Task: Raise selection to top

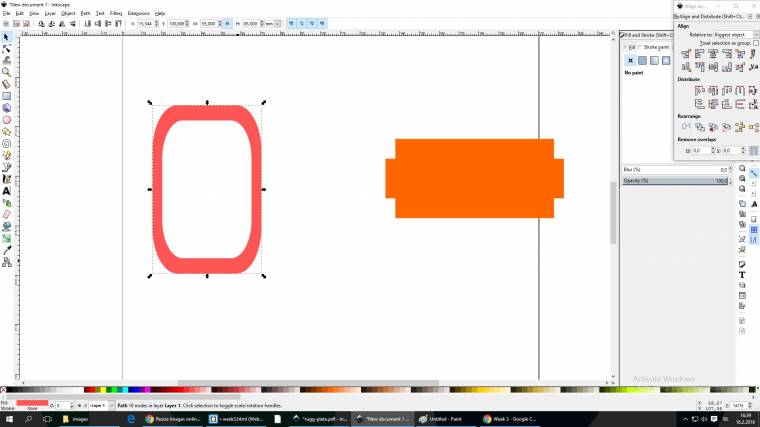Action: (118, 23)
